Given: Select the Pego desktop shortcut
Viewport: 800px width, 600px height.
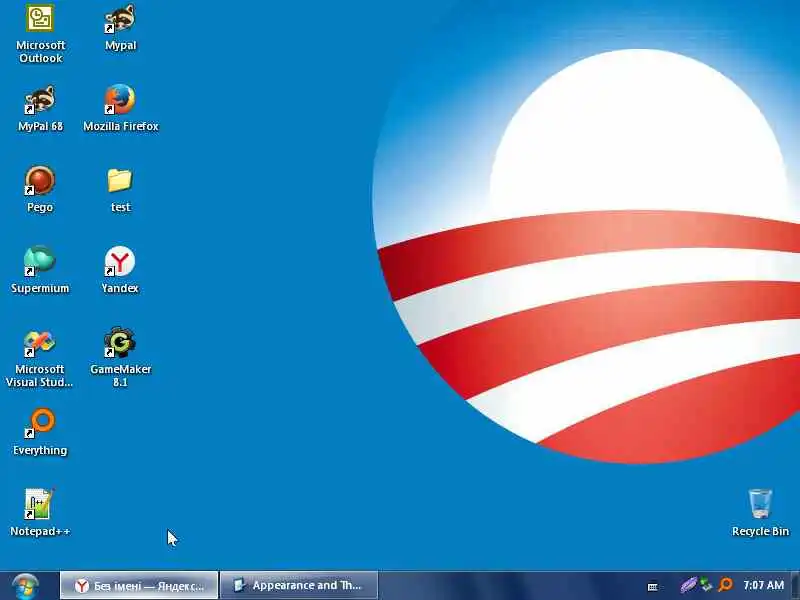Looking at the screenshot, I should 40,189.
